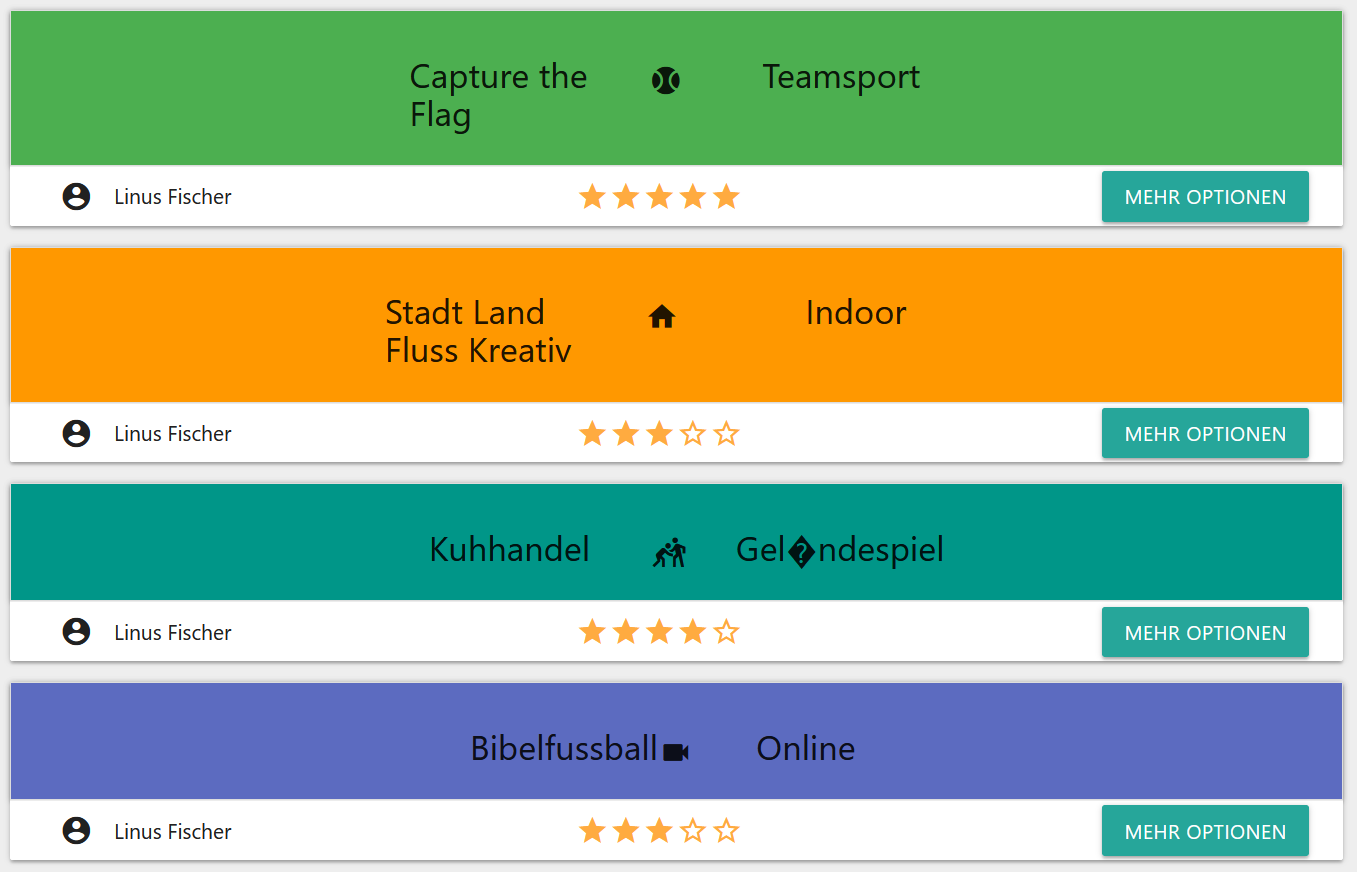Click the Online category label
Screen dimensions: 1357x872
point(806,749)
